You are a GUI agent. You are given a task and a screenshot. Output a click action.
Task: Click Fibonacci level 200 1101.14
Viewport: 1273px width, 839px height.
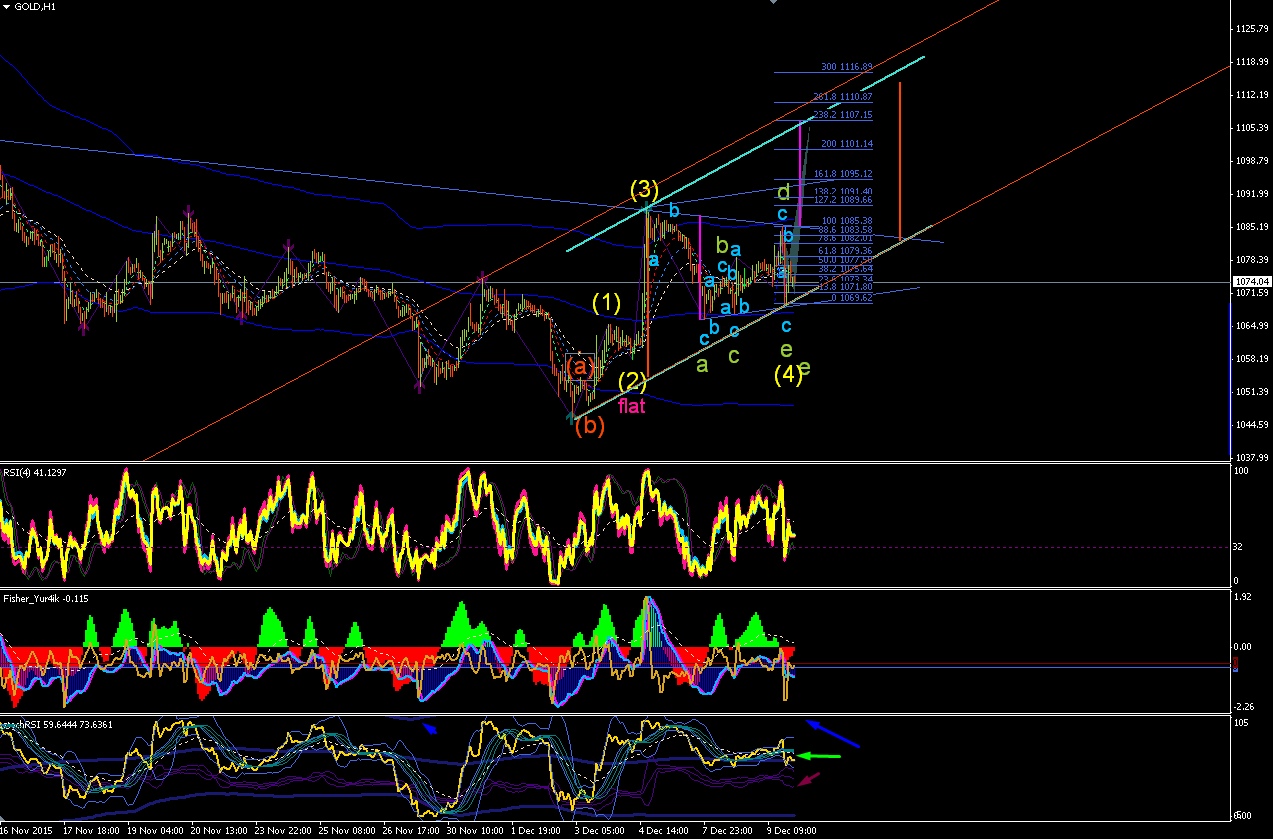[847, 144]
